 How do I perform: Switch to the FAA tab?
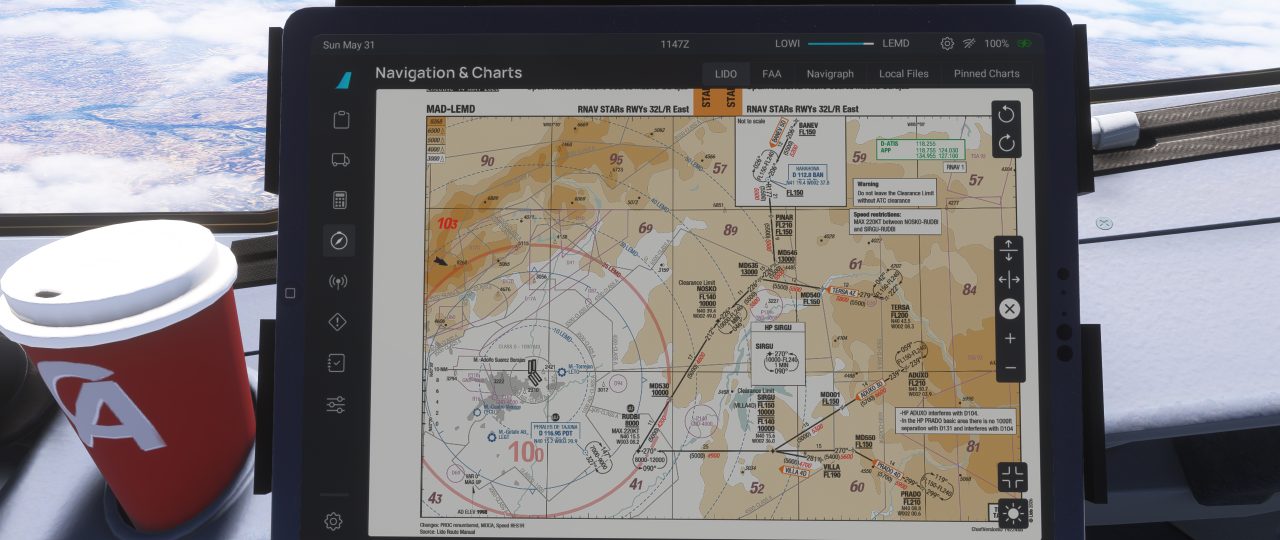pyautogui.click(x=772, y=73)
